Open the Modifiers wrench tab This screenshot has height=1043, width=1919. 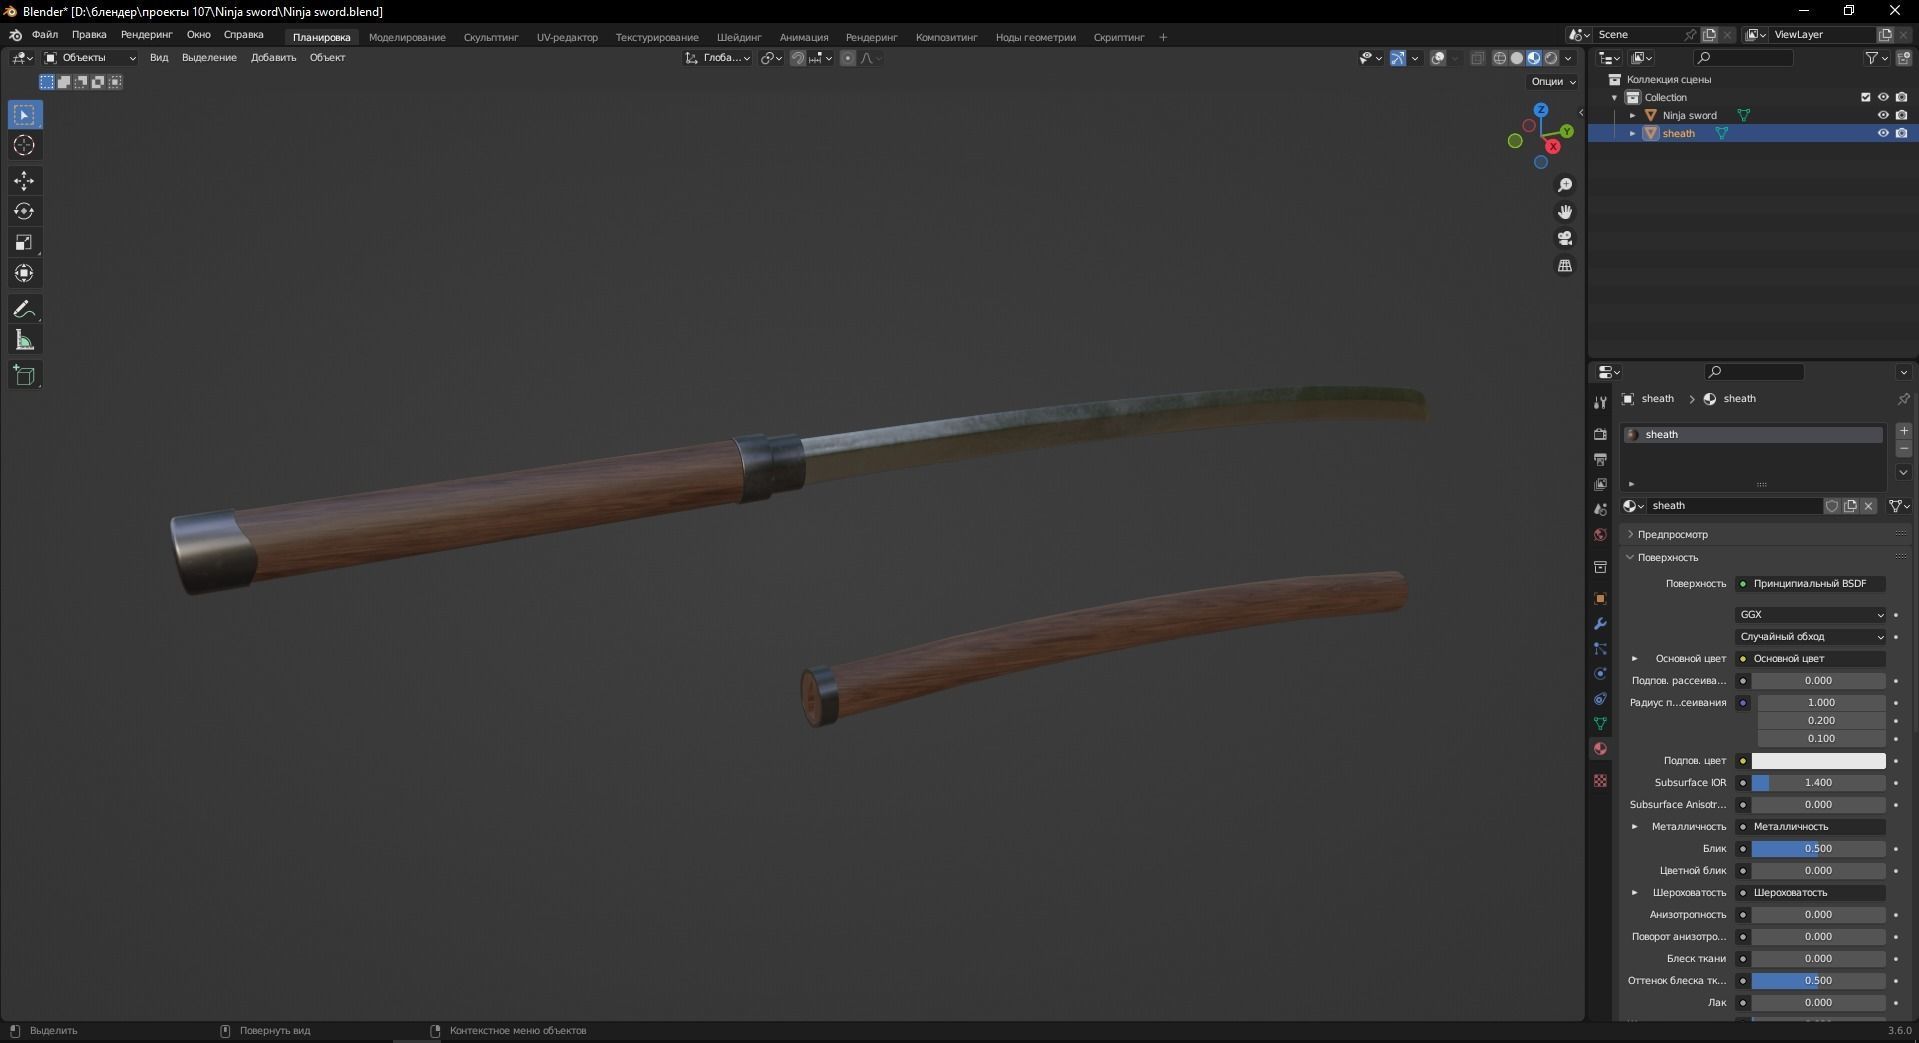(1600, 624)
